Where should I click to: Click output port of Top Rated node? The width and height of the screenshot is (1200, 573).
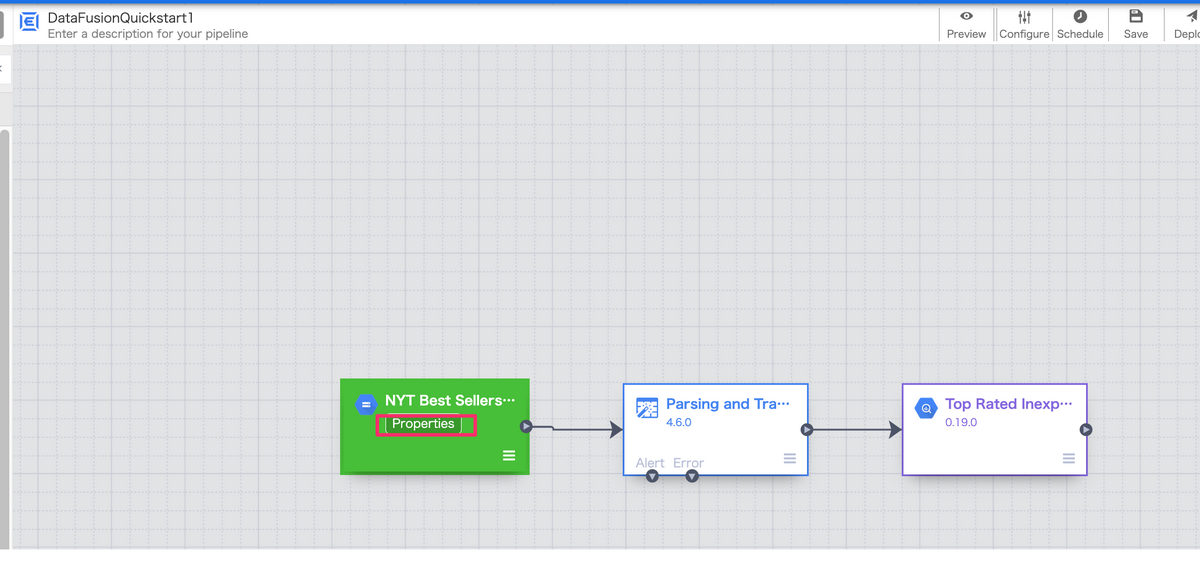(x=1086, y=430)
